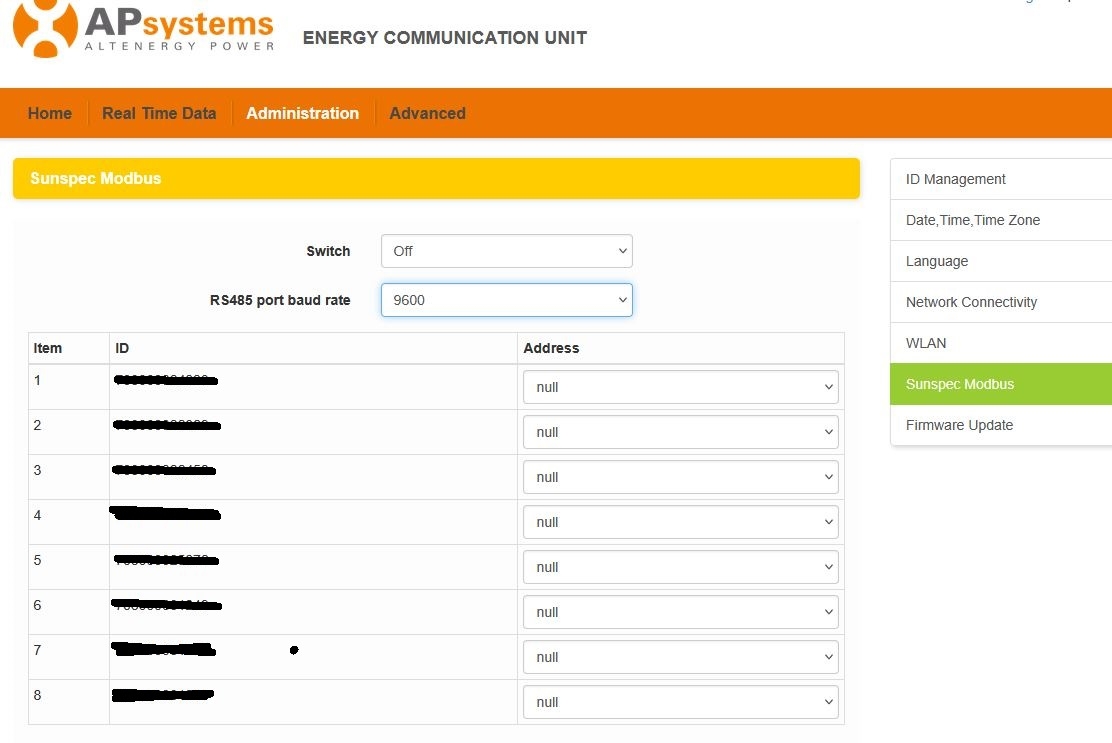The image size is (1112, 743).
Task: Expand Address dropdown for item 1
Action: tap(680, 387)
